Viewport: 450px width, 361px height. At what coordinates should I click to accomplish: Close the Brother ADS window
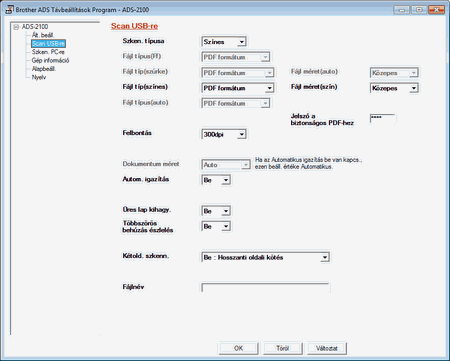(436, 10)
